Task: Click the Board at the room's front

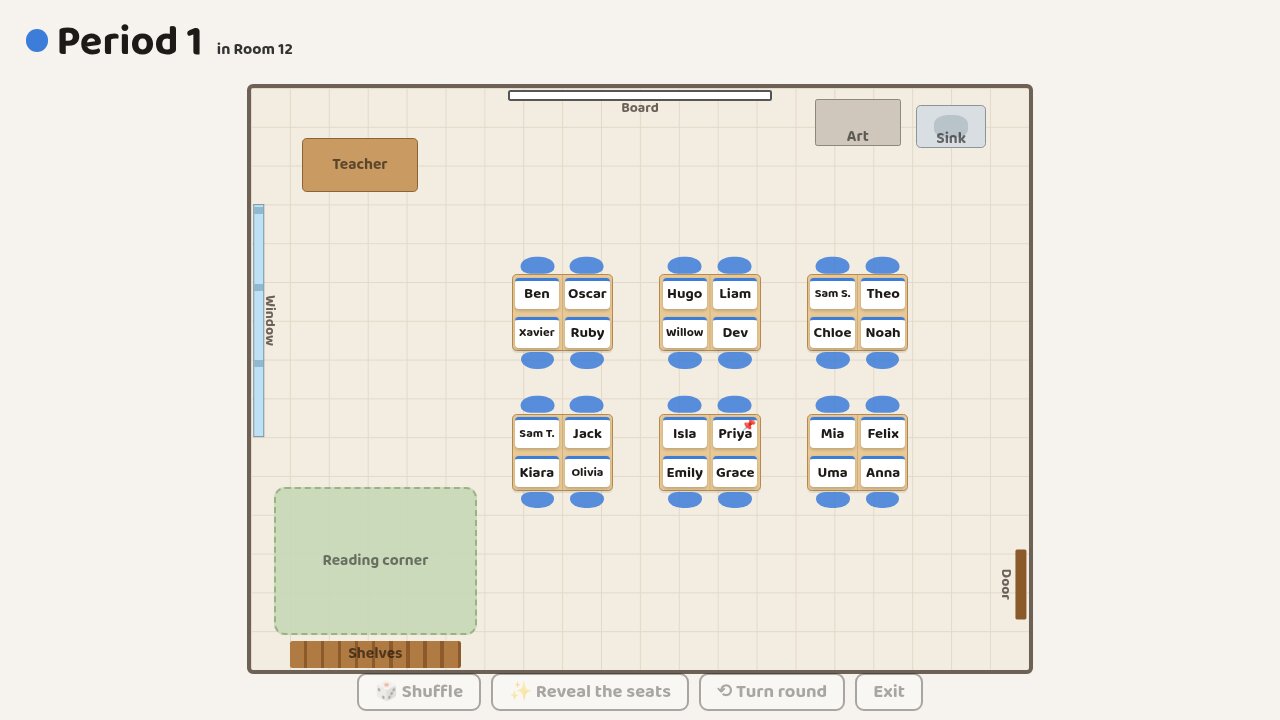Action: click(640, 96)
